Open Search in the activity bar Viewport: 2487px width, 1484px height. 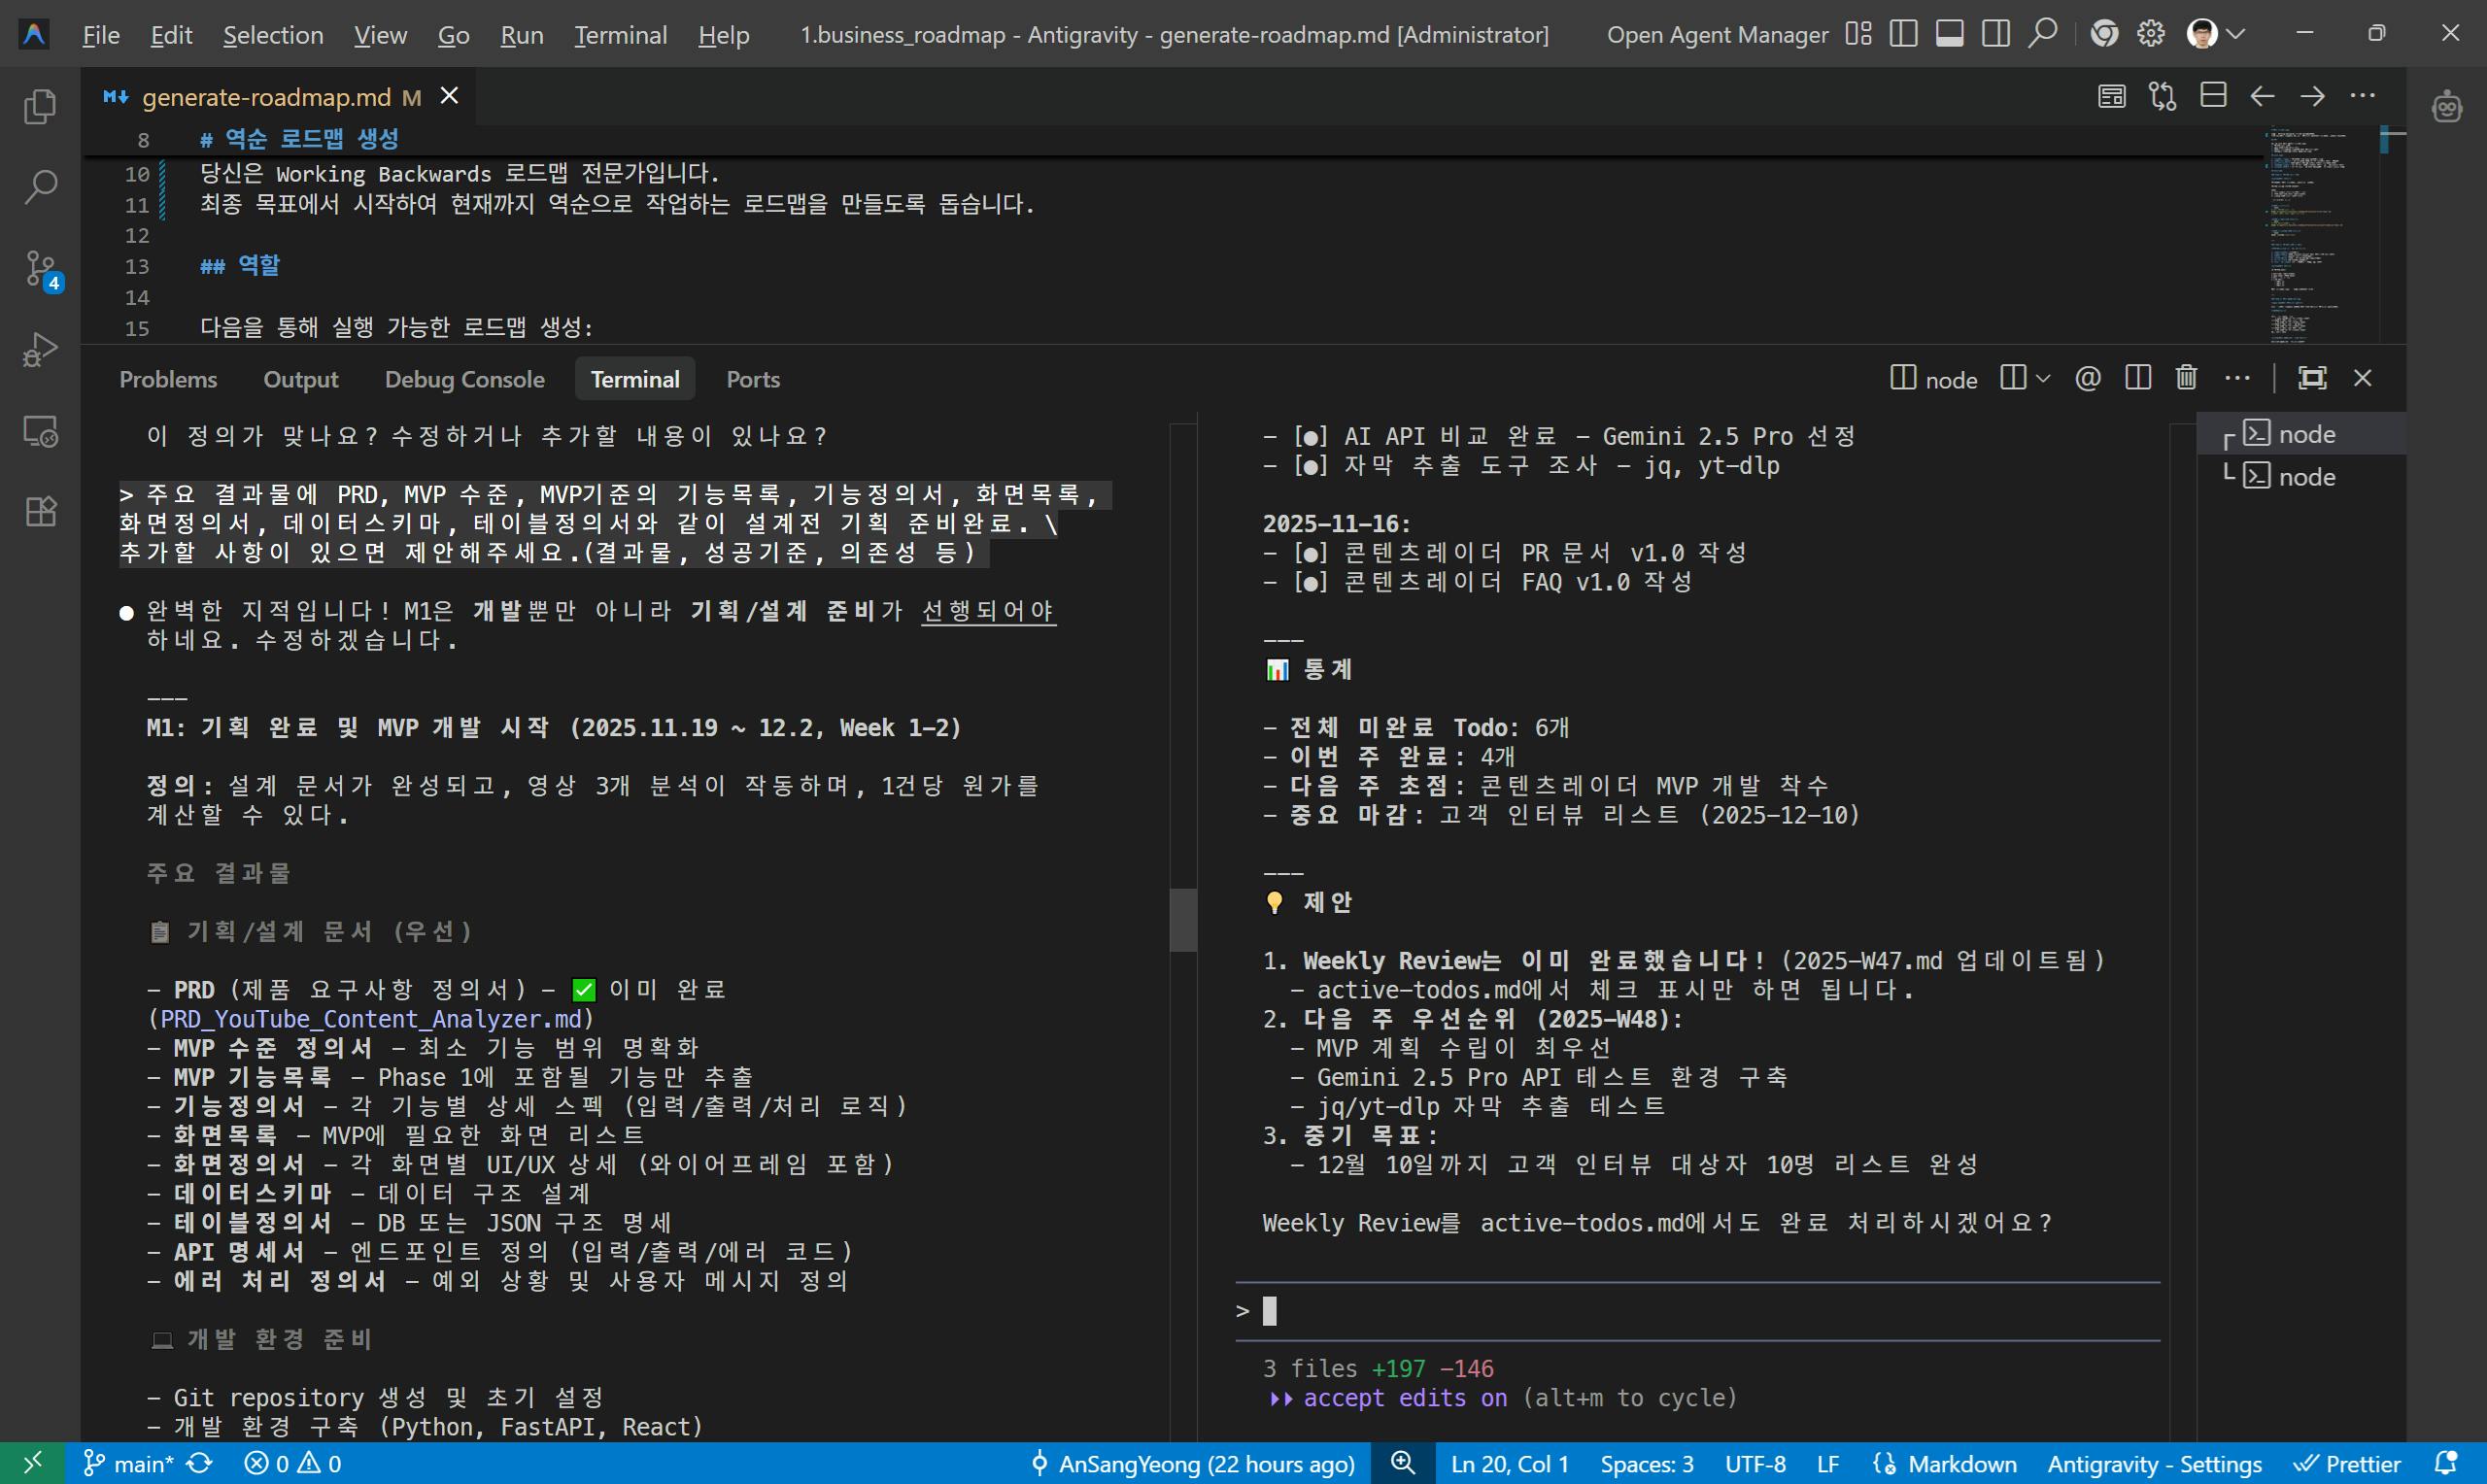click(x=40, y=187)
